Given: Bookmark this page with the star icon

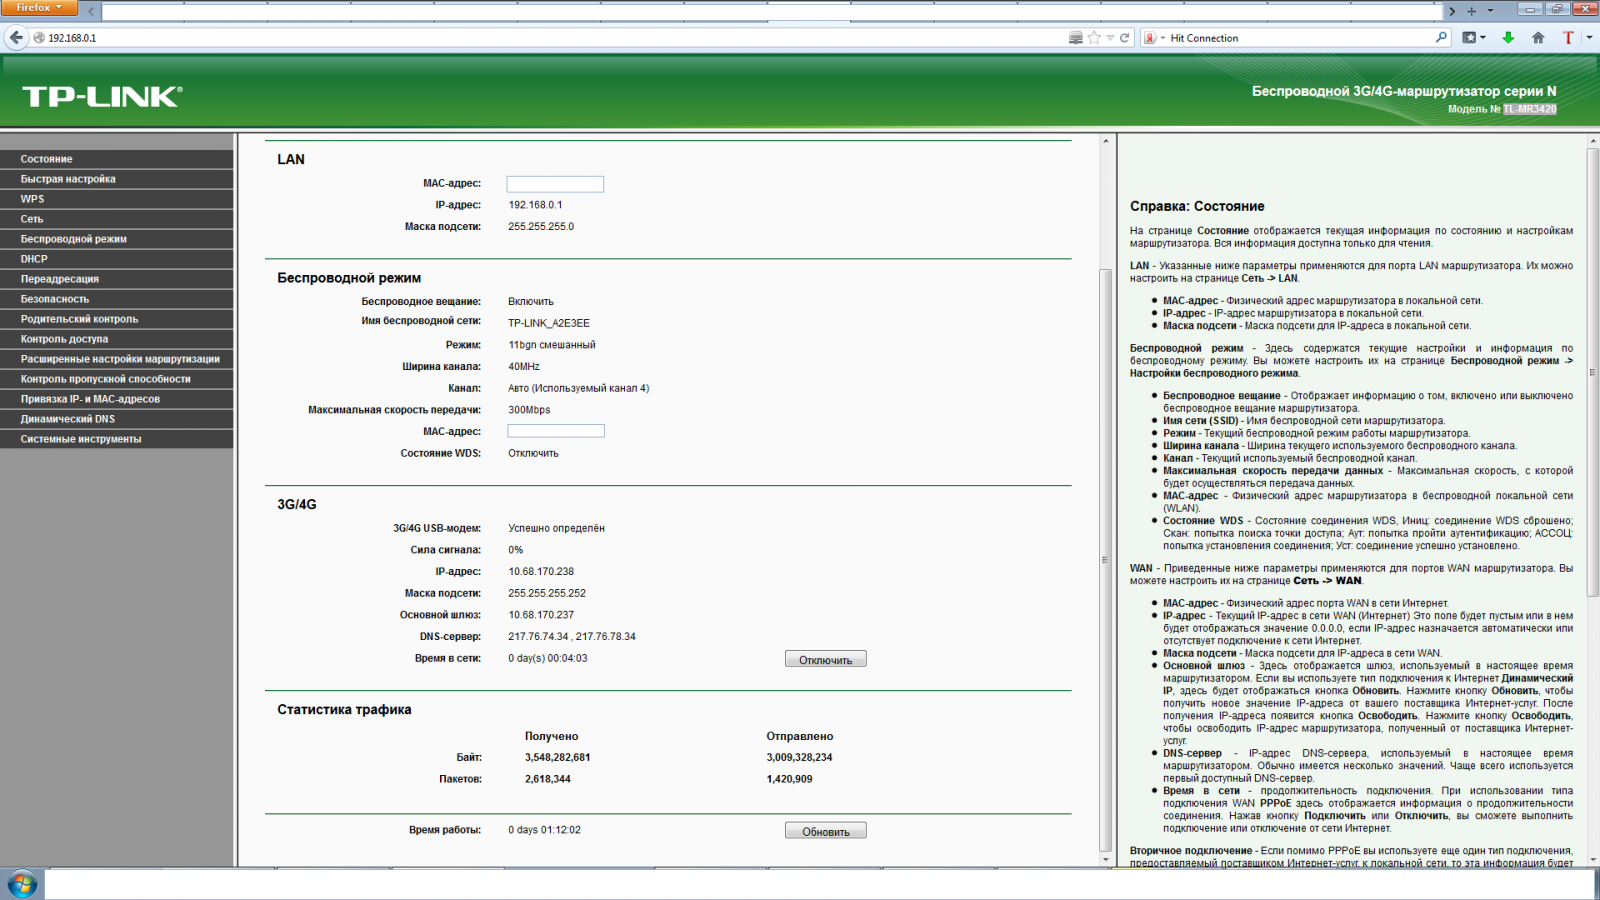Looking at the screenshot, I should 1094,38.
